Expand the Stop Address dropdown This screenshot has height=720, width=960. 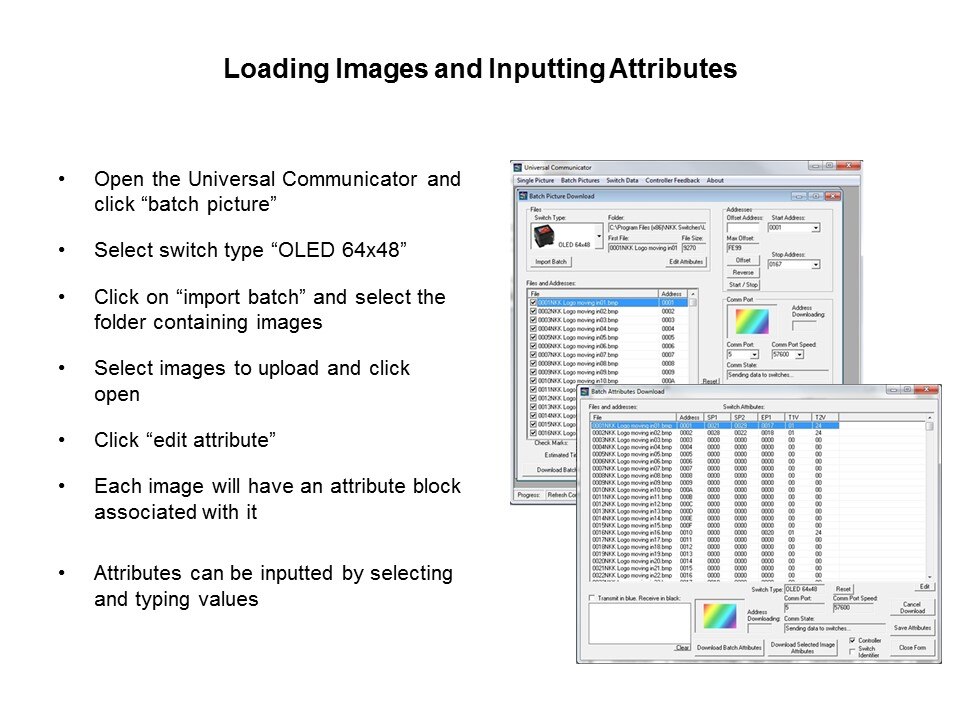816,265
